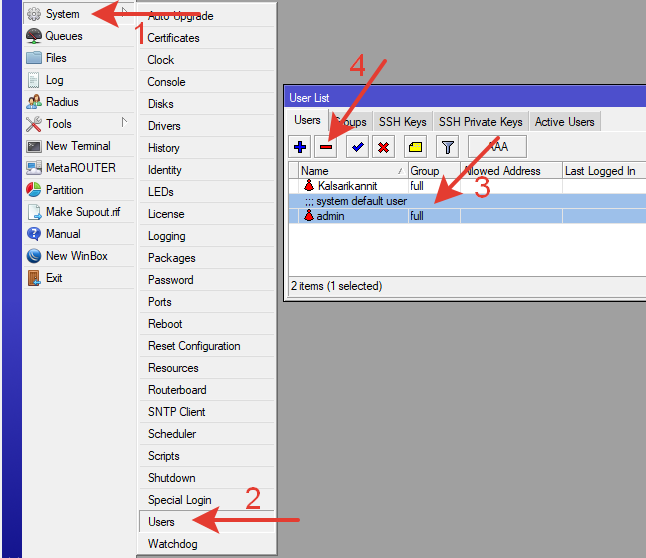Open Packages menu entry
The image size is (646, 558).
tap(207, 258)
